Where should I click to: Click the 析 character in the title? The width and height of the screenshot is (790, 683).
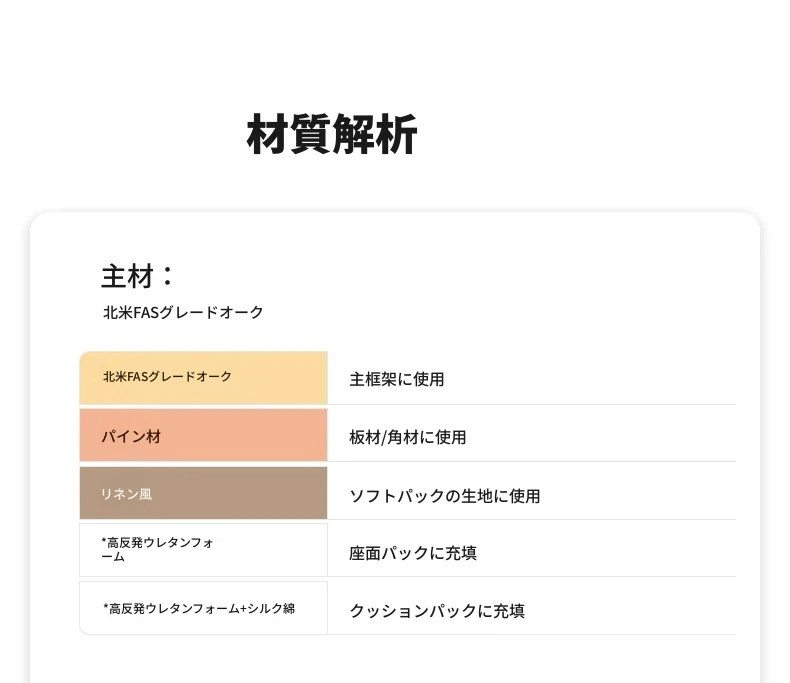coord(397,135)
